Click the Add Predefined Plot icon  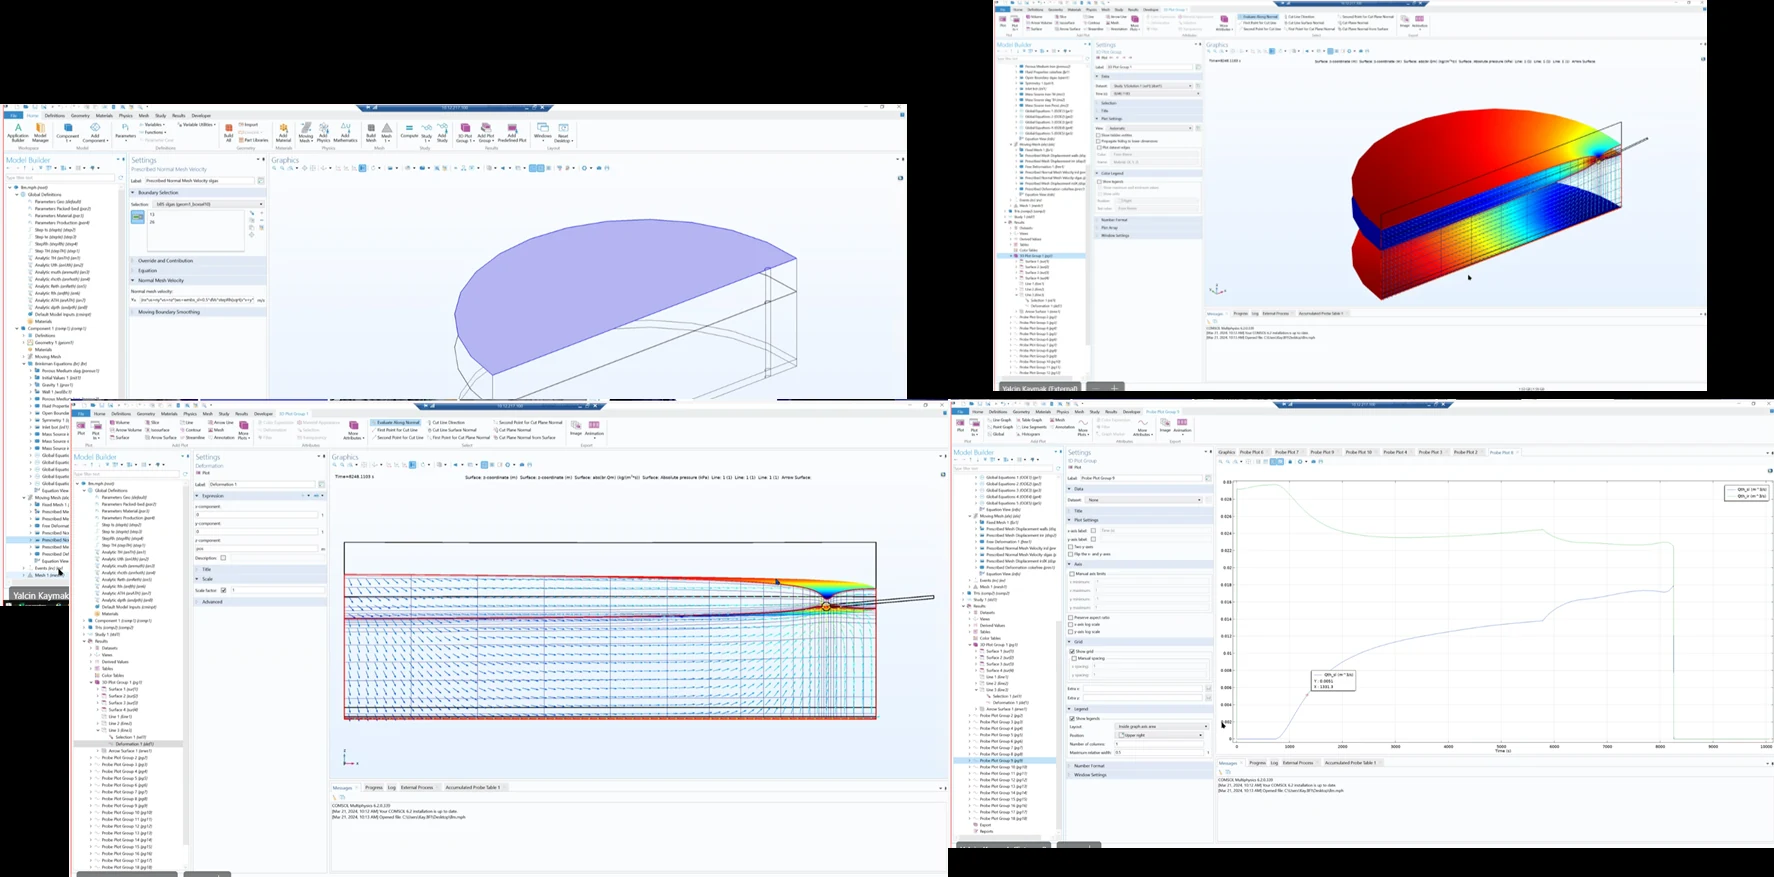pyautogui.click(x=512, y=132)
